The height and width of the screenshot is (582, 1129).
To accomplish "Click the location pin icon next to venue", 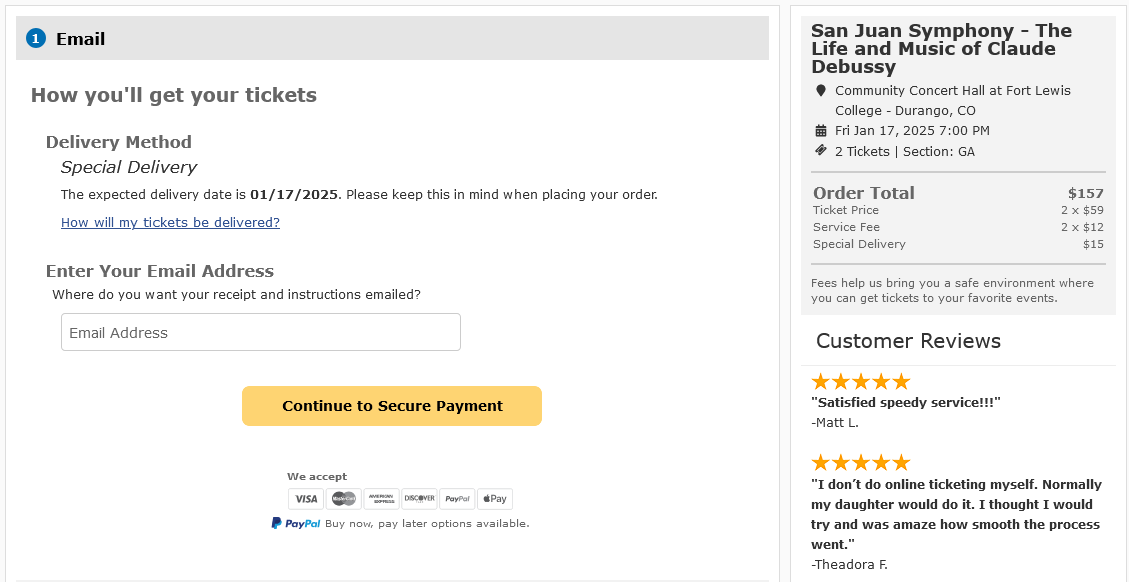I will tap(821, 91).
